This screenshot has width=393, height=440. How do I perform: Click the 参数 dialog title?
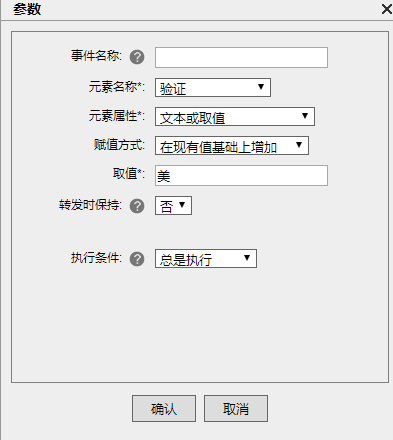(x=27, y=9)
